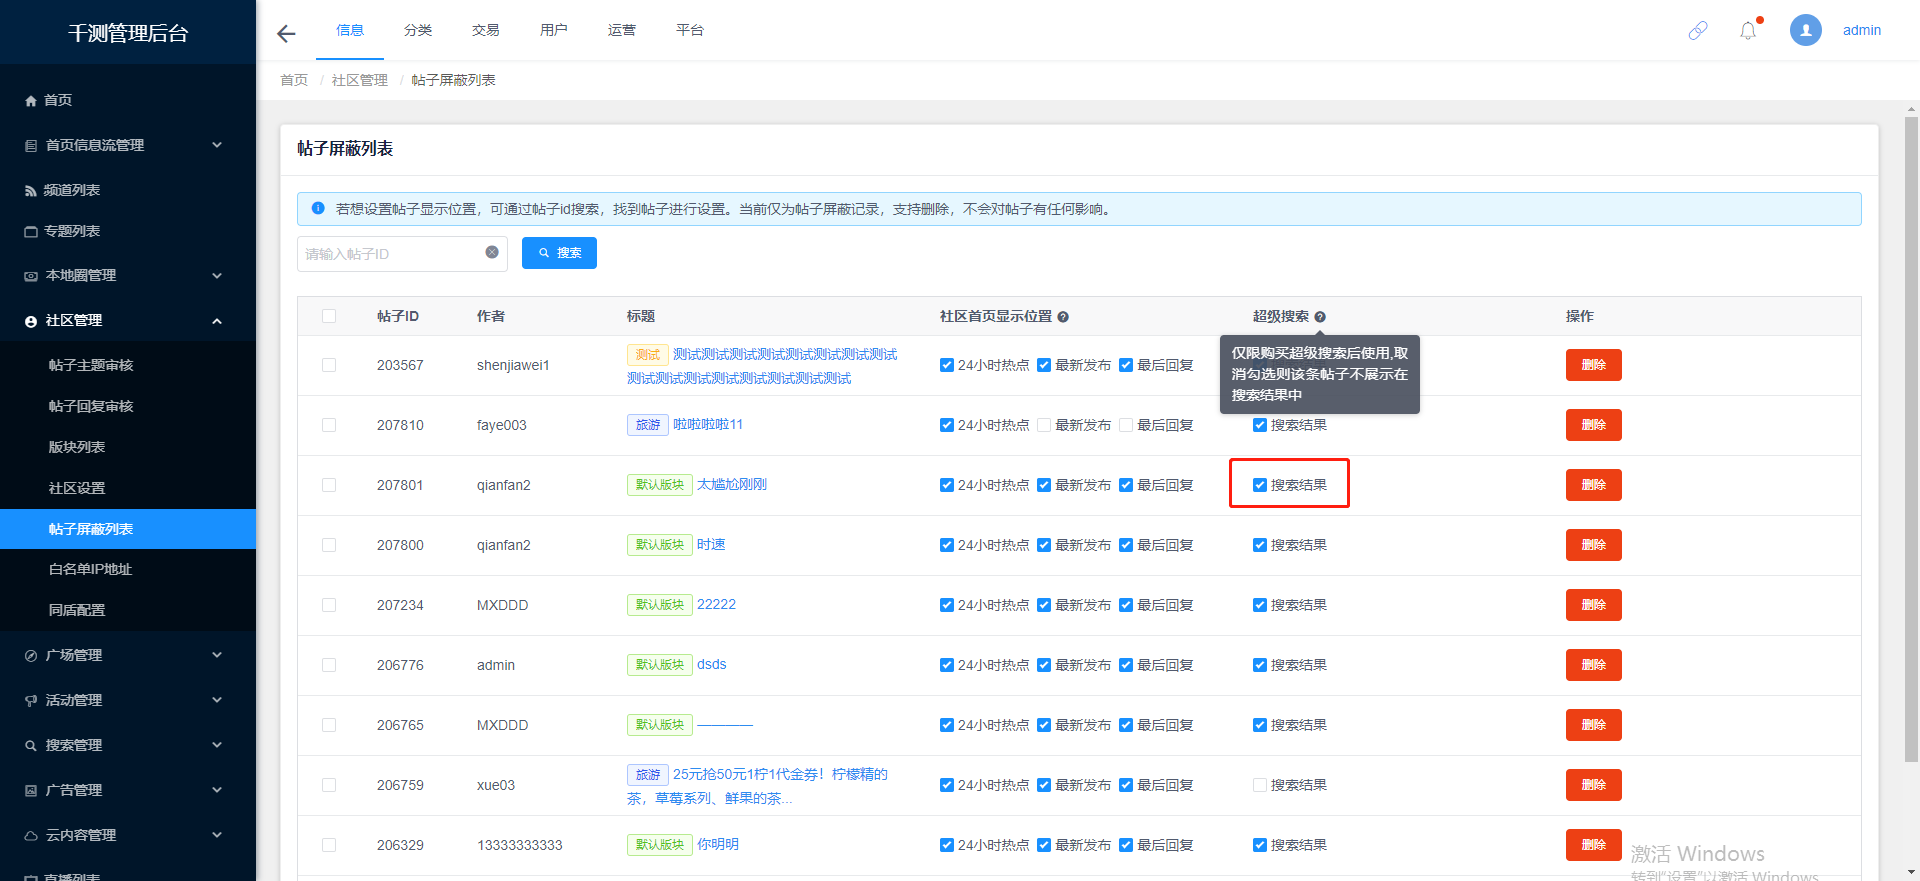Switch to the 运营 top tab
Screen dimensions: 1920x881
622,30
